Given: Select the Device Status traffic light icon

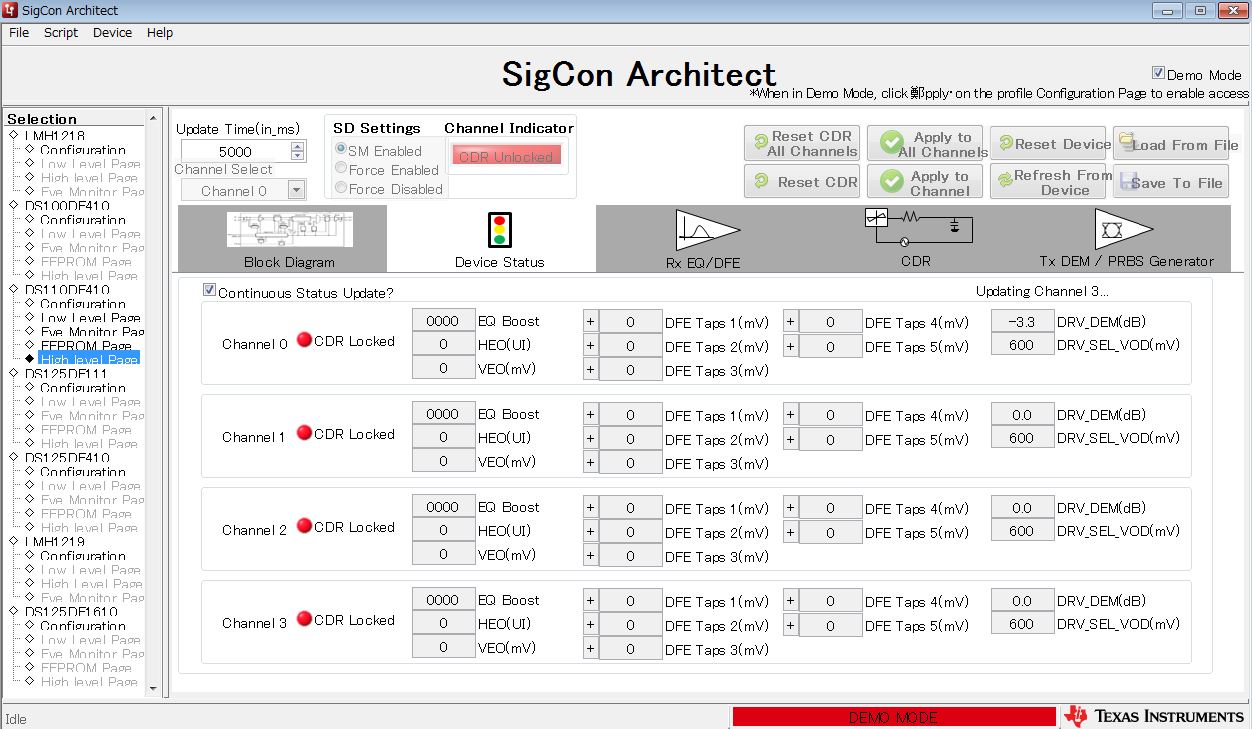Looking at the screenshot, I should tap(499, 229).
